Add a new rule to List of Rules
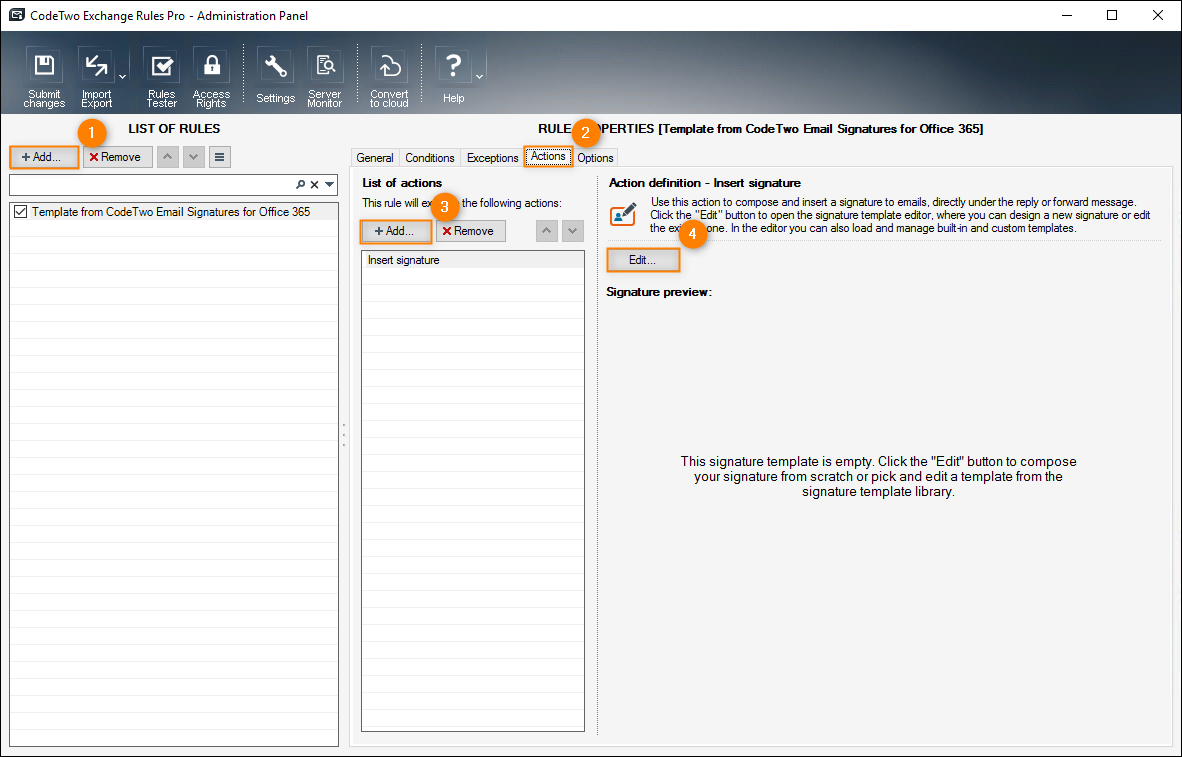The height and width of the screenshot is (757, 1182). click(x=44, y=157)
